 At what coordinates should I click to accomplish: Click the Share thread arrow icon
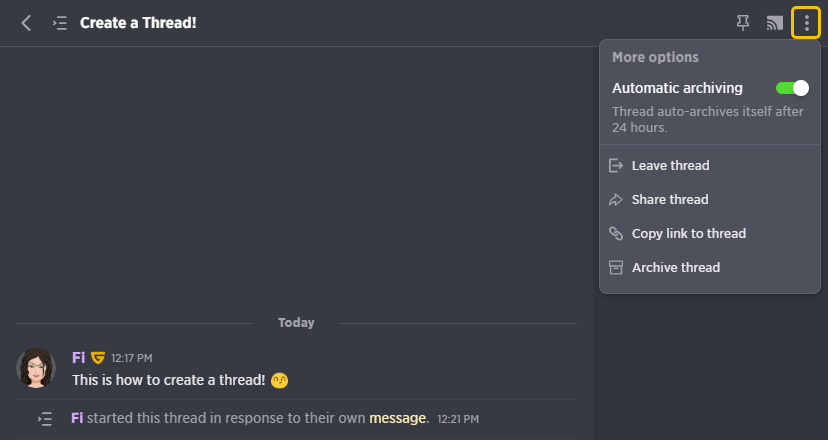pyautogui.click(x=616, y=200)
